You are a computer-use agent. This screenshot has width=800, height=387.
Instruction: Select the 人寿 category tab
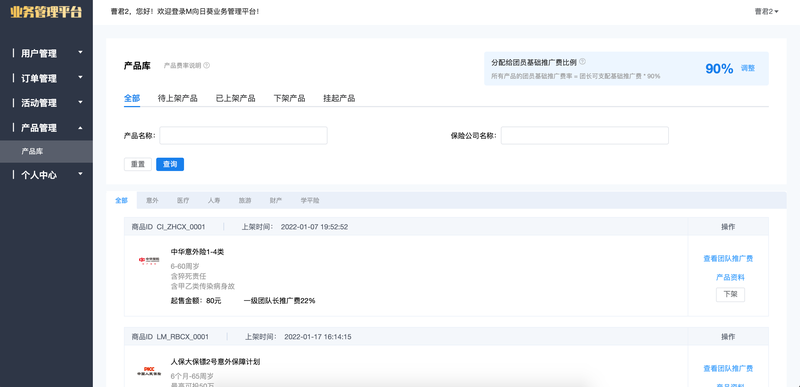[x=214, y=200]
